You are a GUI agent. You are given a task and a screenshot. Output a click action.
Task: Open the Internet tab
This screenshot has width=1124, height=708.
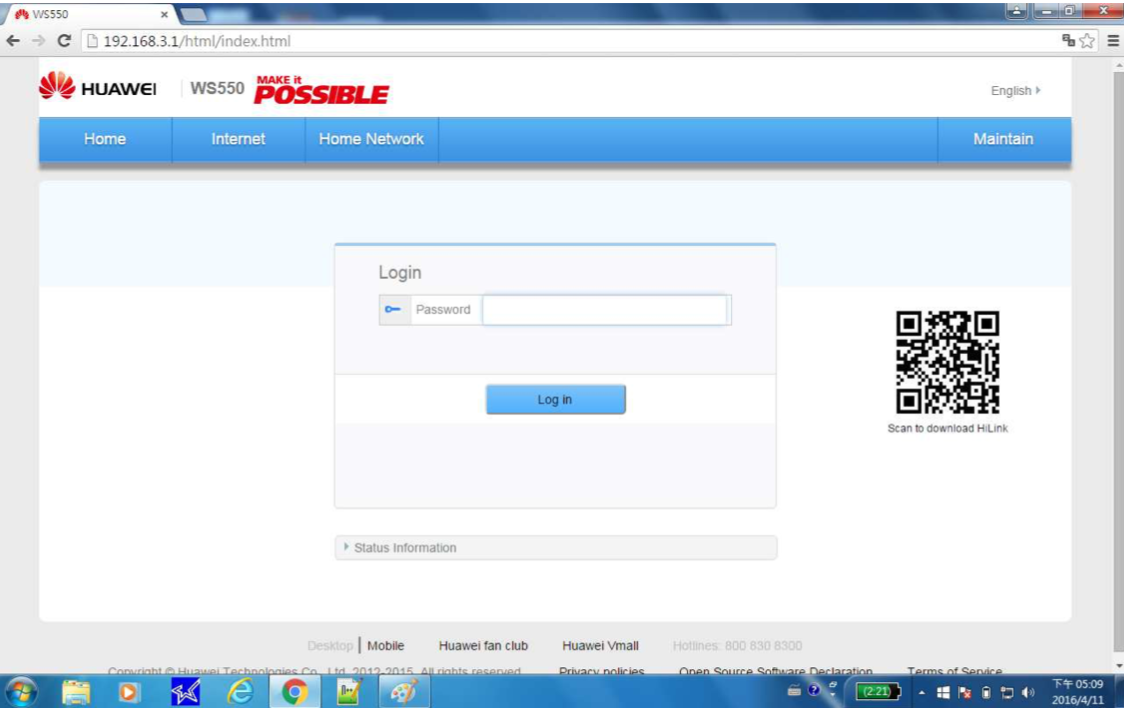point(238,139)
